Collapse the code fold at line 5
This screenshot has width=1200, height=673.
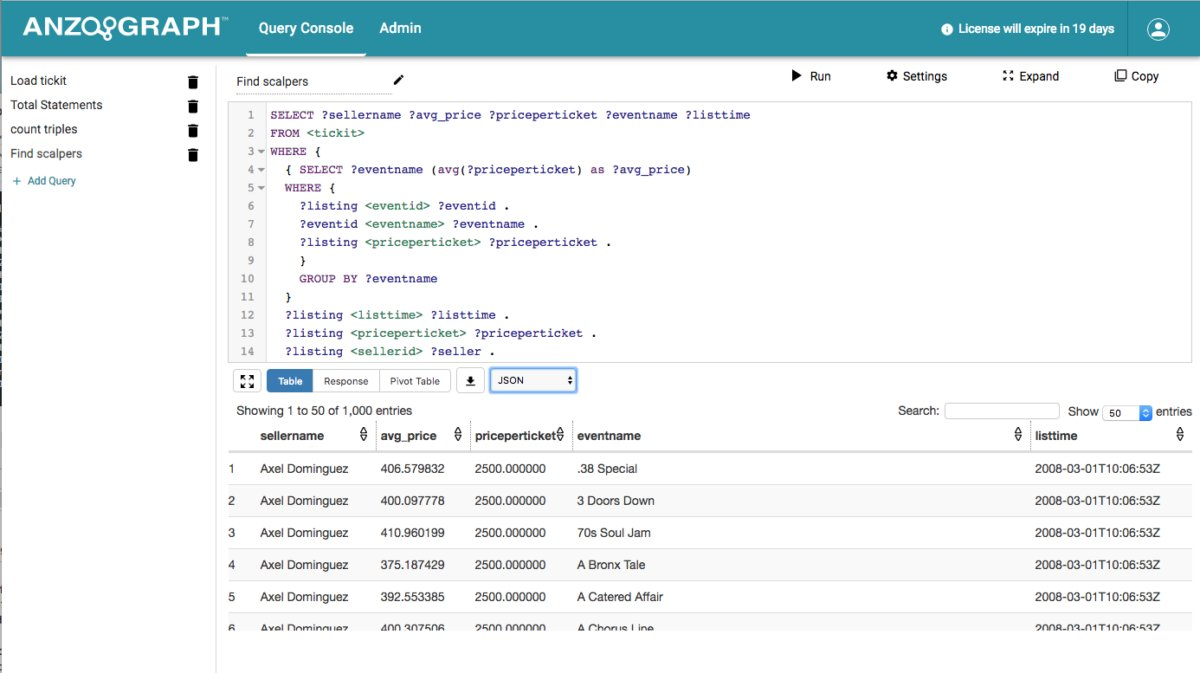pos(262,188)
